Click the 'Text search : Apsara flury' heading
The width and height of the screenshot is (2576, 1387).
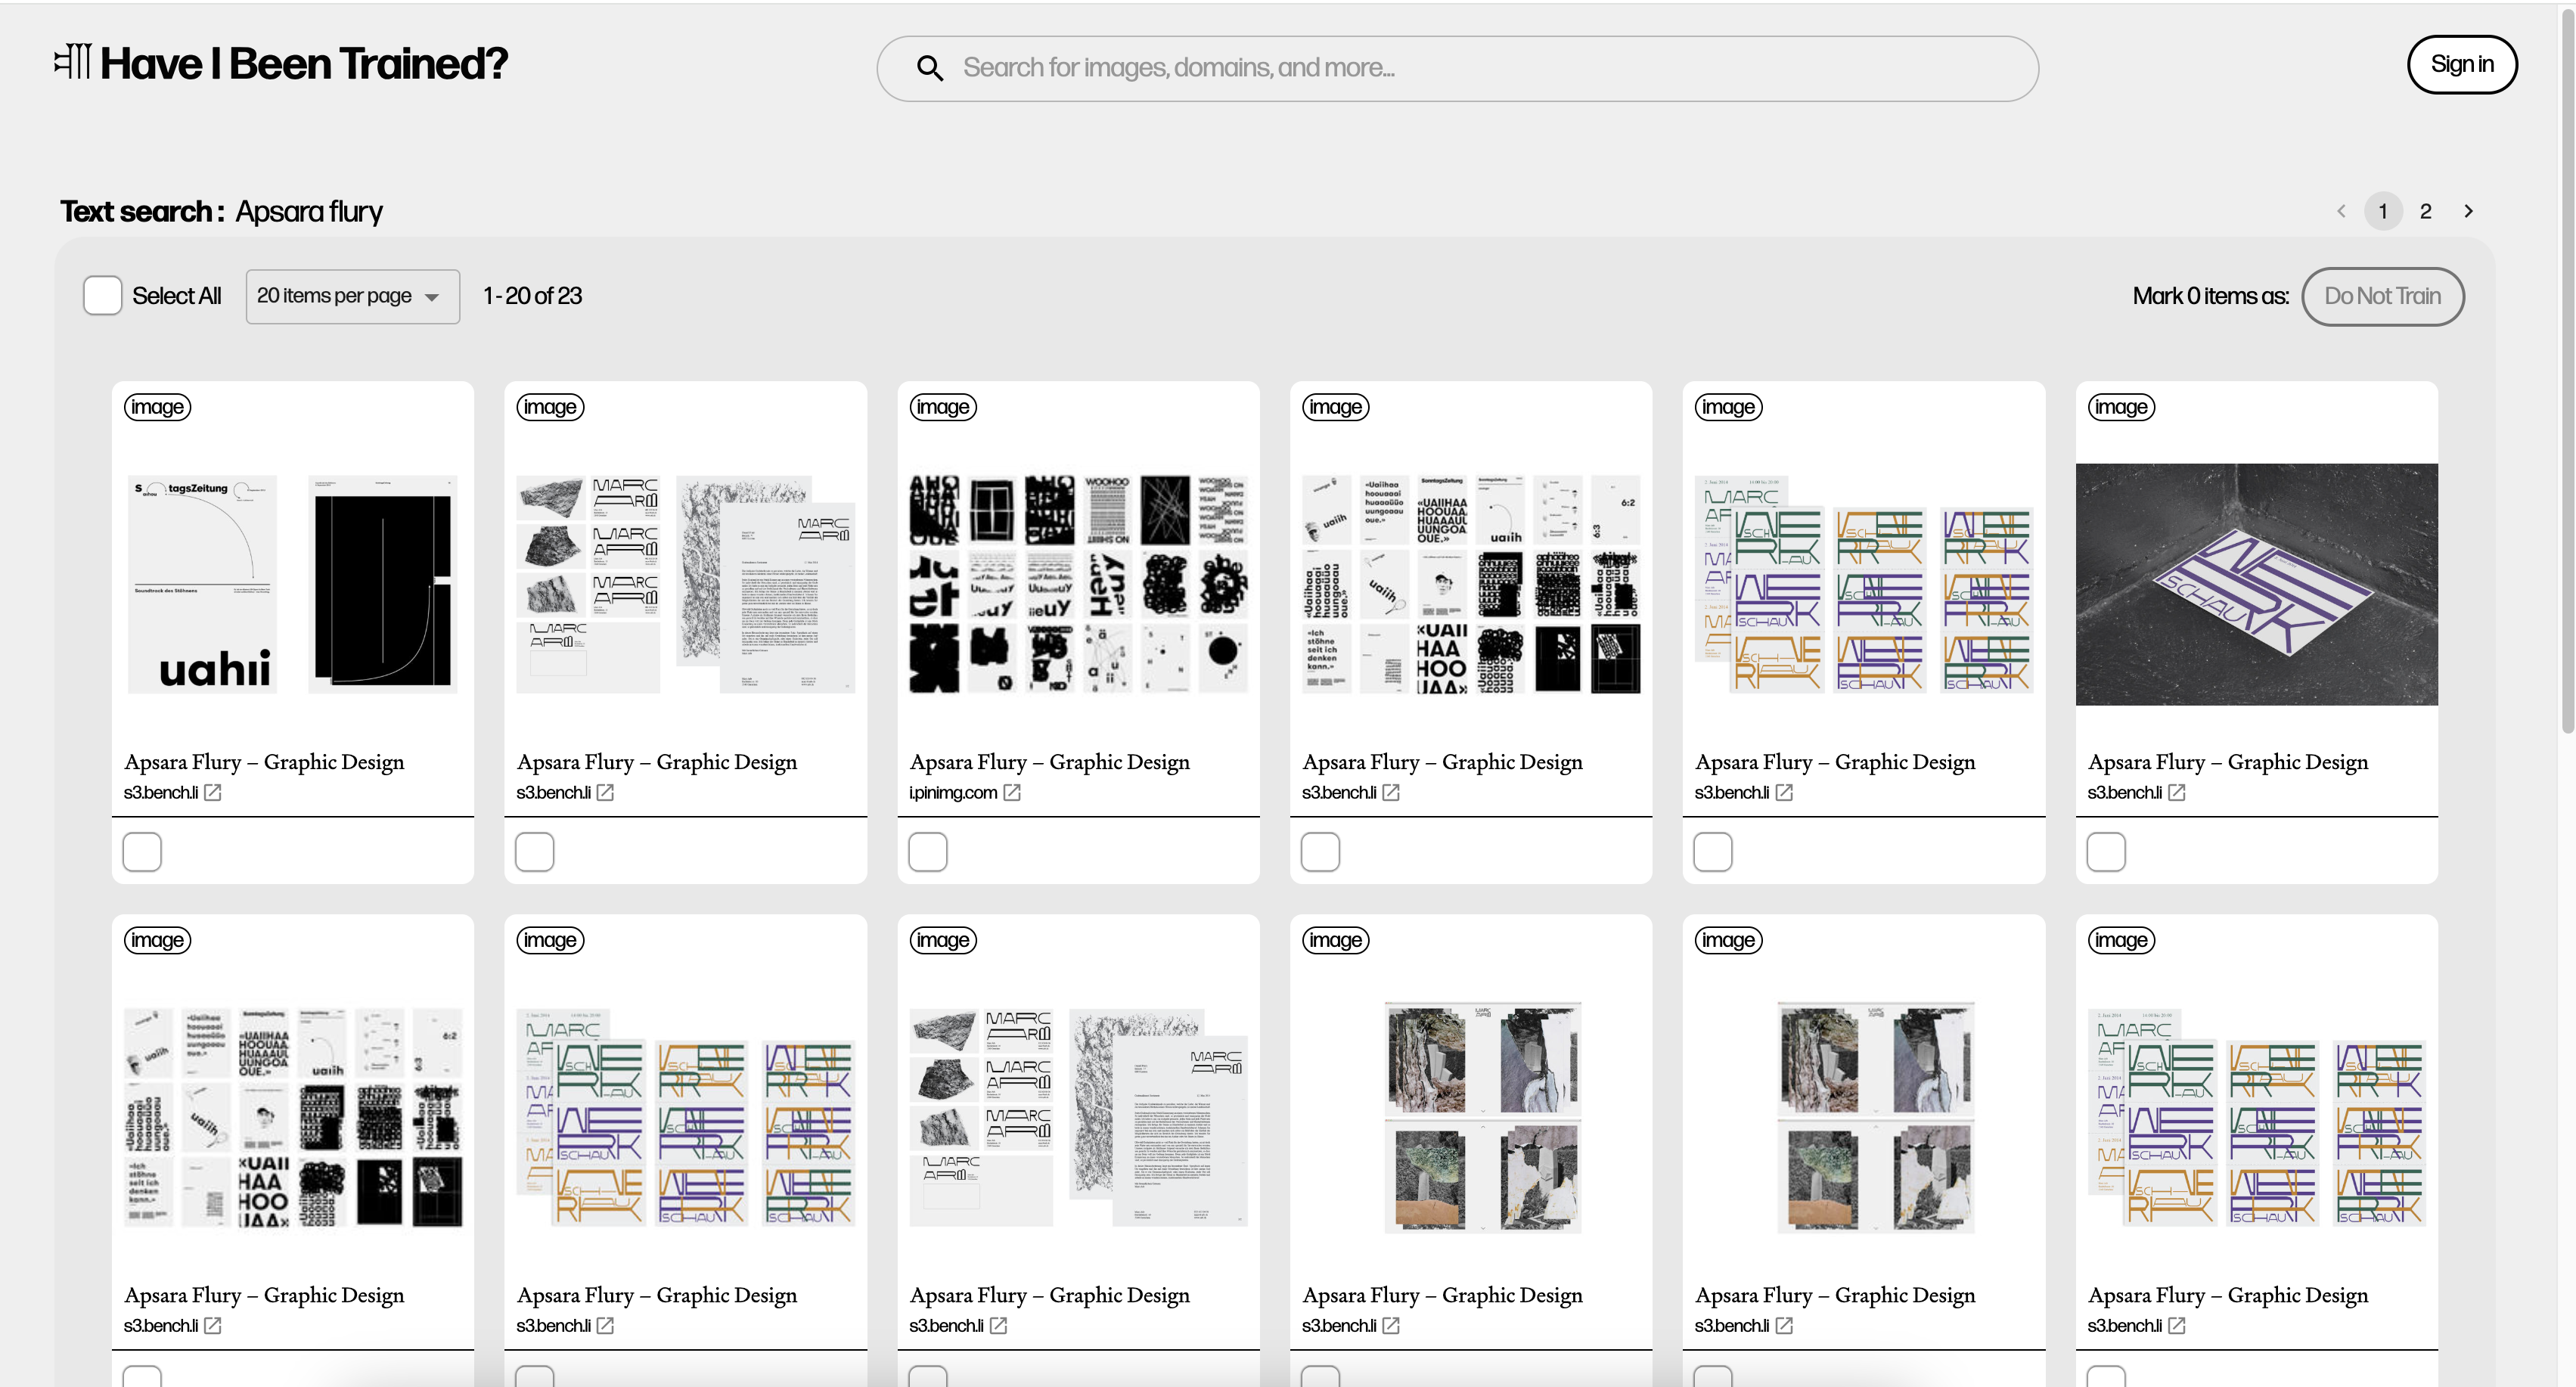221,212
